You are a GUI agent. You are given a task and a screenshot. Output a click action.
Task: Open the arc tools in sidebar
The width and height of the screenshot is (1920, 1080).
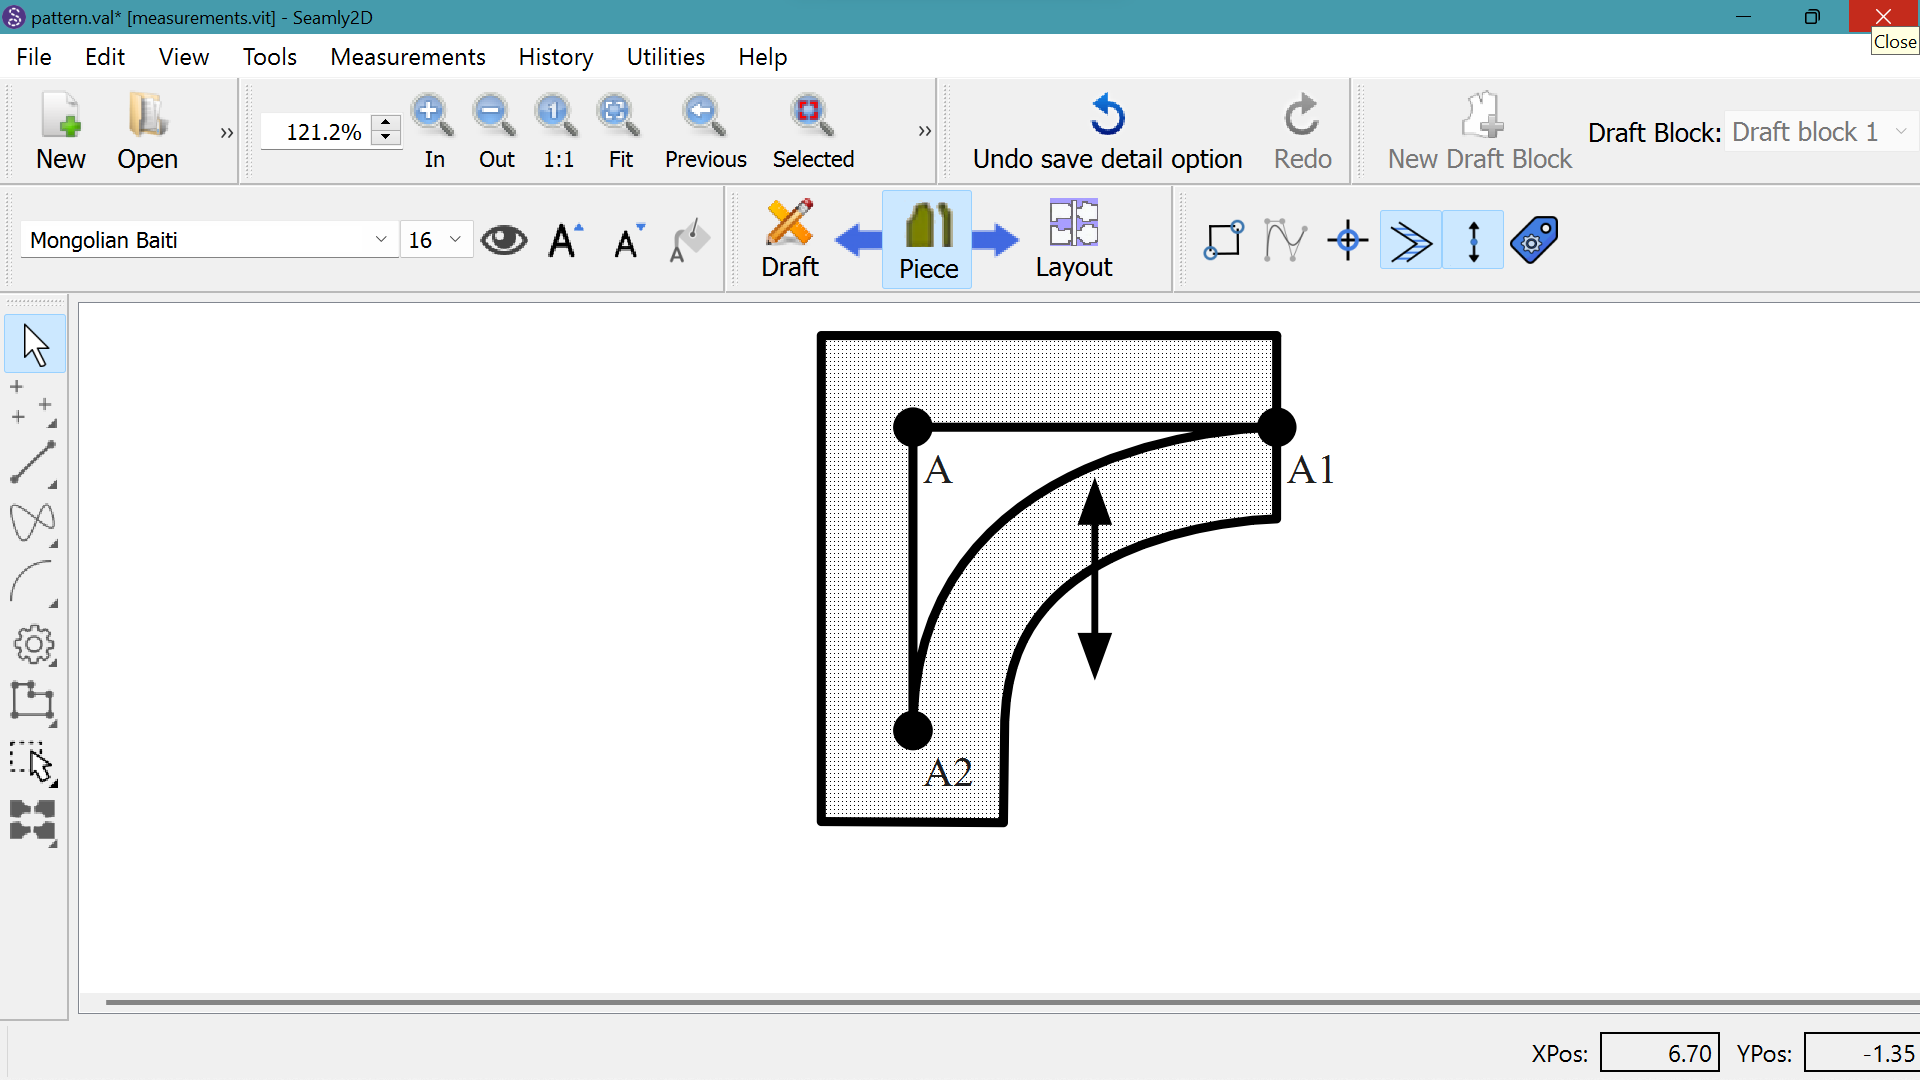click(x=33, y=583)
